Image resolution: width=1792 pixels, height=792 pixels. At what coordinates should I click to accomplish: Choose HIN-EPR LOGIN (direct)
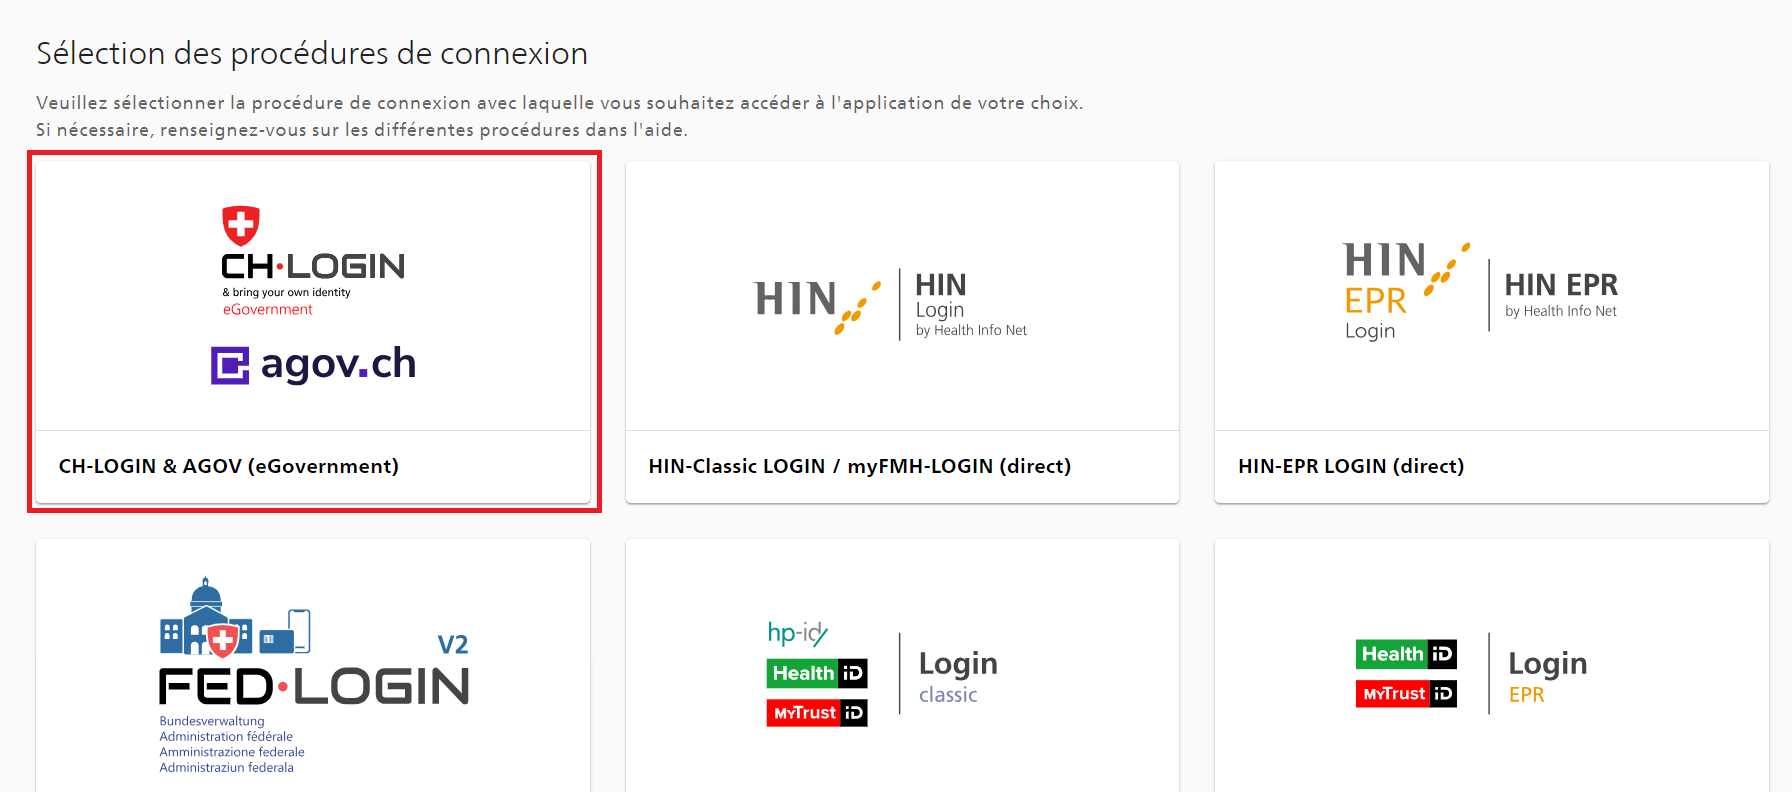point(1351,466)
